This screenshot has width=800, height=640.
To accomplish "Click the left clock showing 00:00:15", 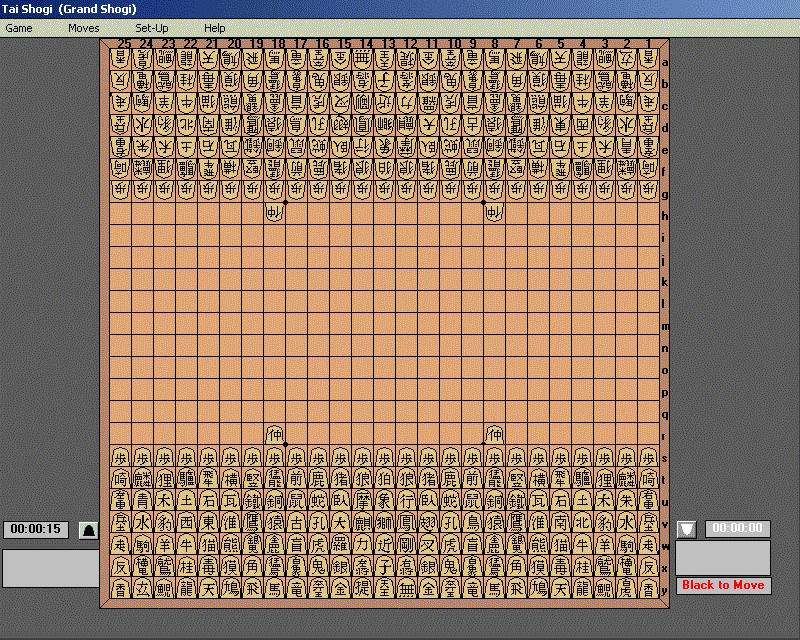I will [x=36, y=530].
